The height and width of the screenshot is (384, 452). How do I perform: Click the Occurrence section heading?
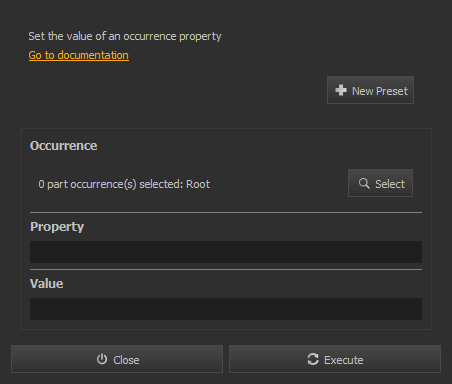64,146
